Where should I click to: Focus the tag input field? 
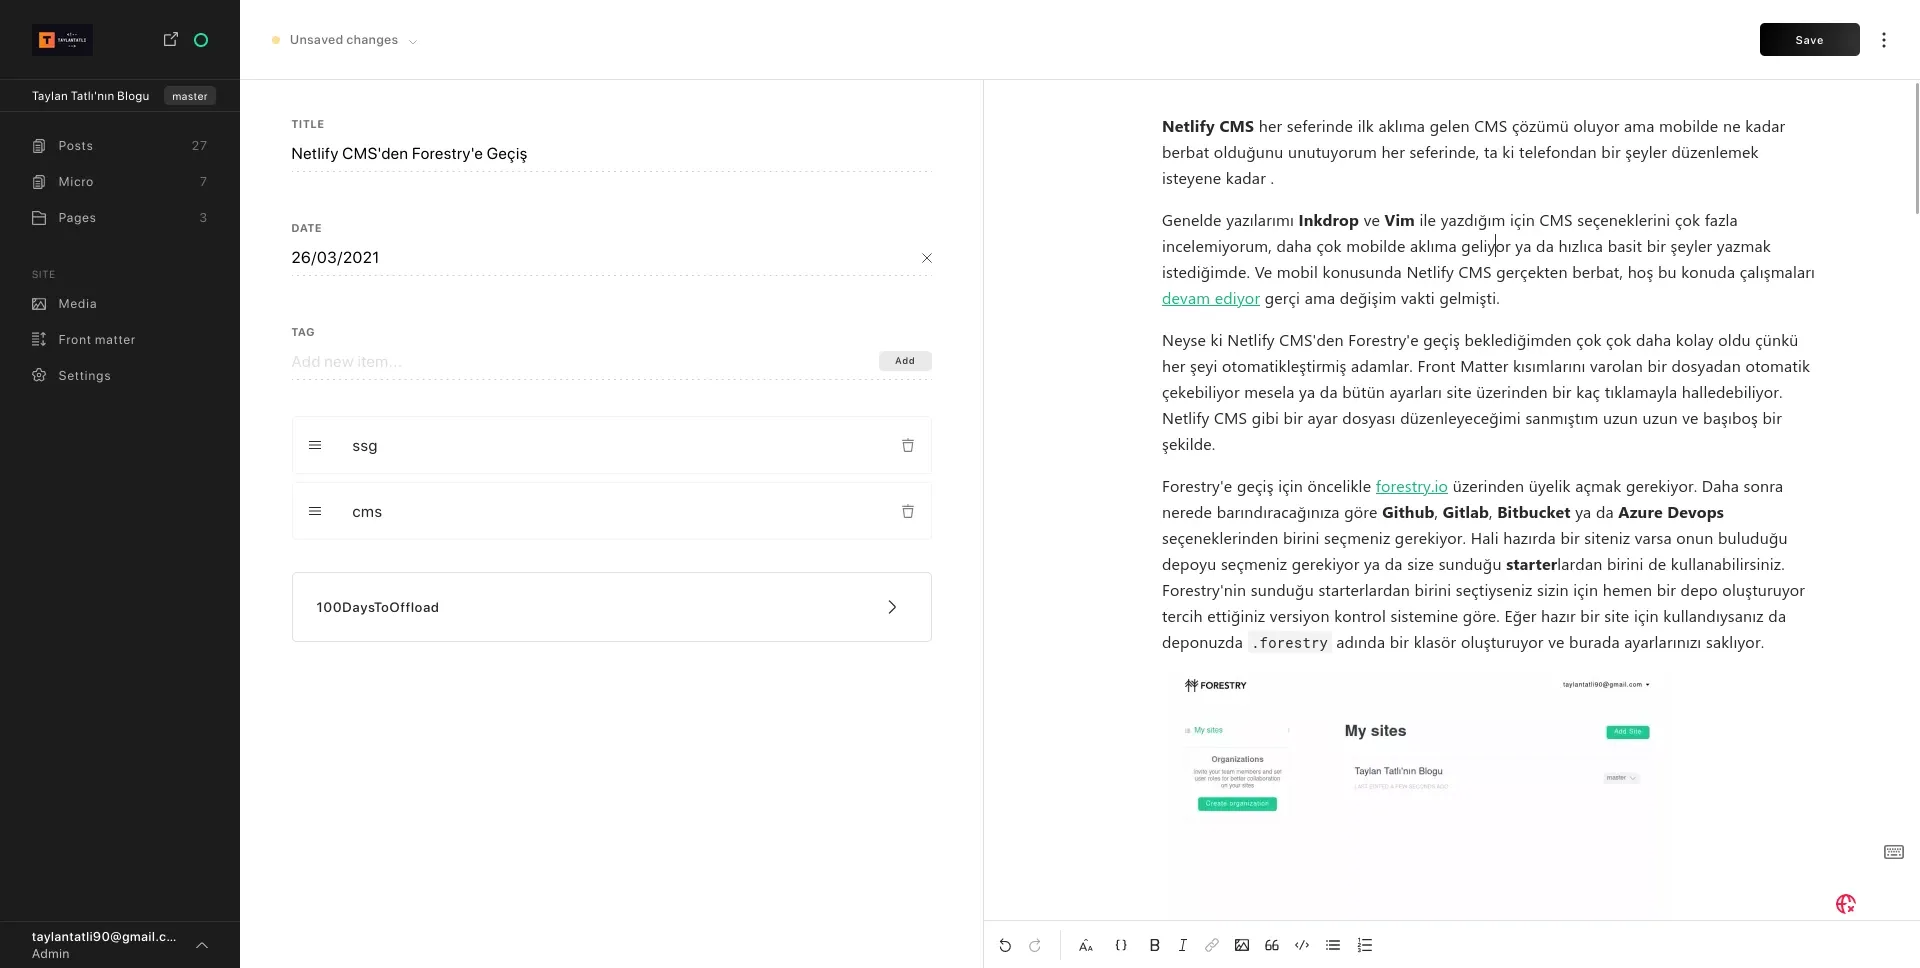(580, 362)
